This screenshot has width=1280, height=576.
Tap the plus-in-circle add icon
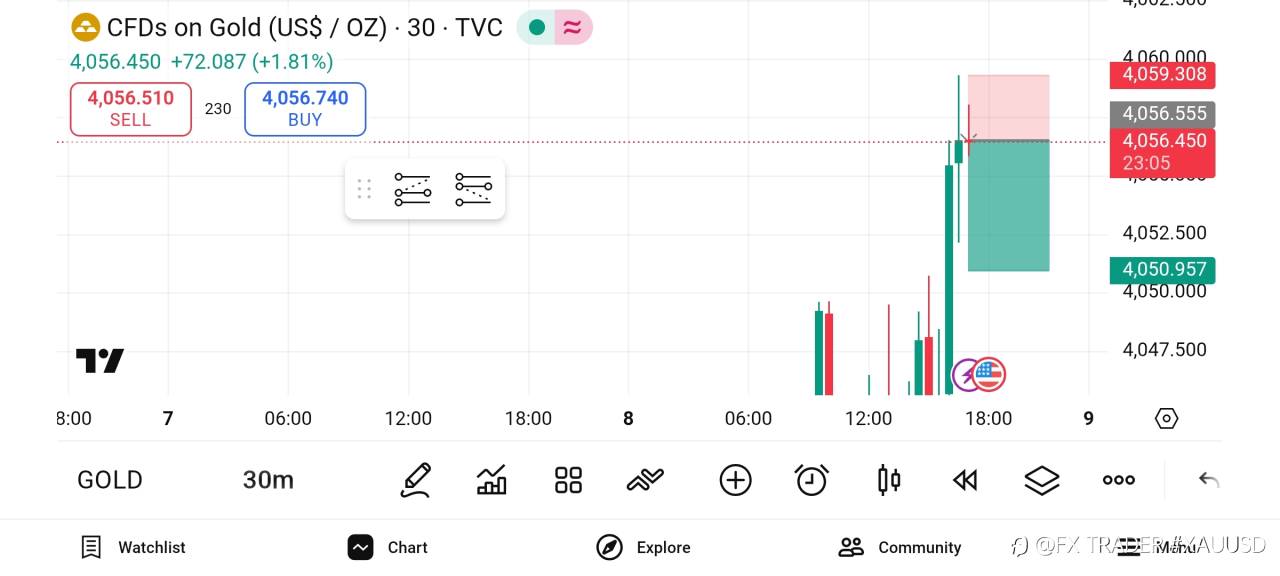click(x=735, y=480)
